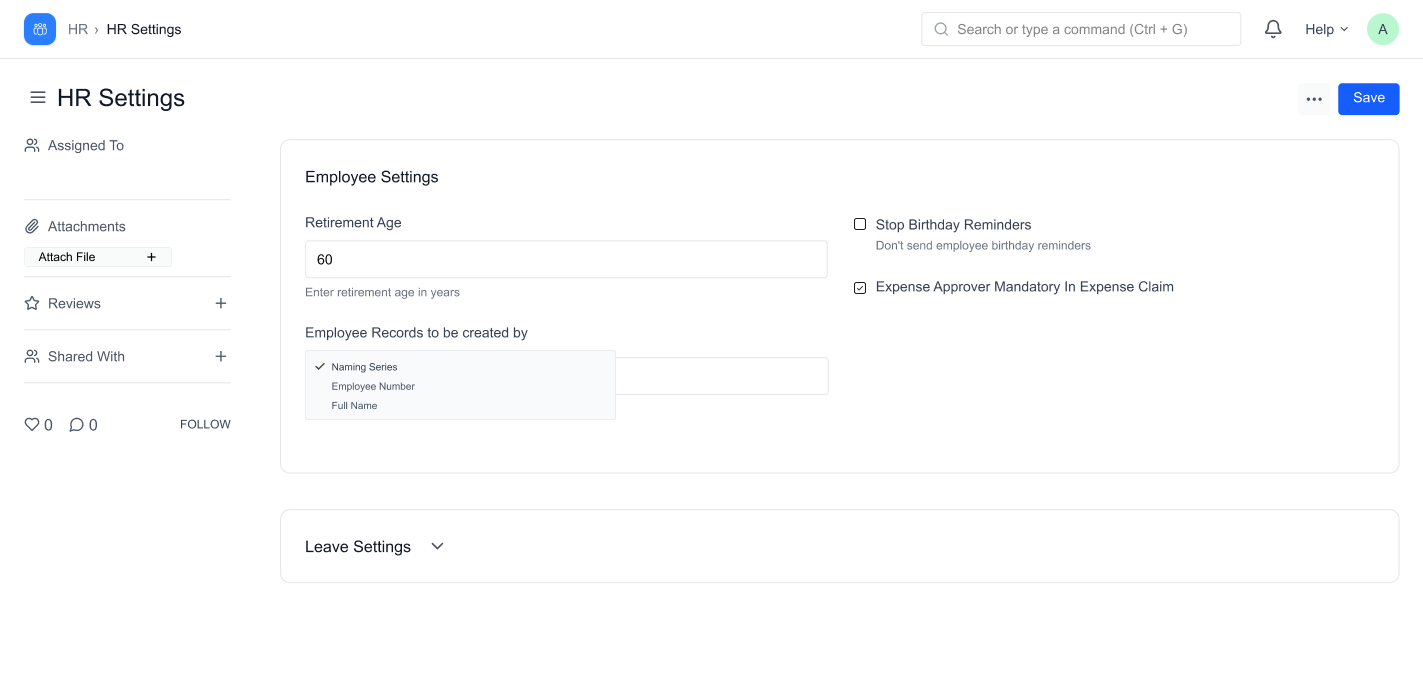Open the user avatar menu
The image size is (1423, 692).
point(1382,29)
